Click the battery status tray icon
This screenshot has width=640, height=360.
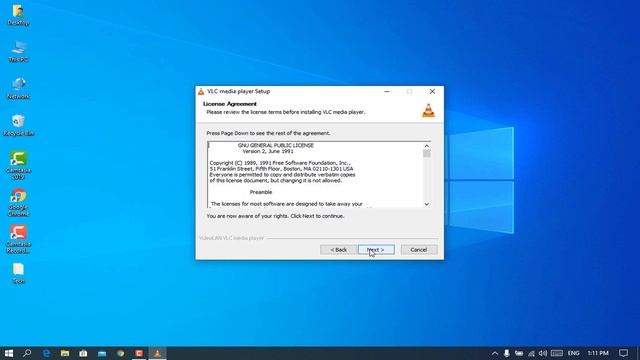519,353
